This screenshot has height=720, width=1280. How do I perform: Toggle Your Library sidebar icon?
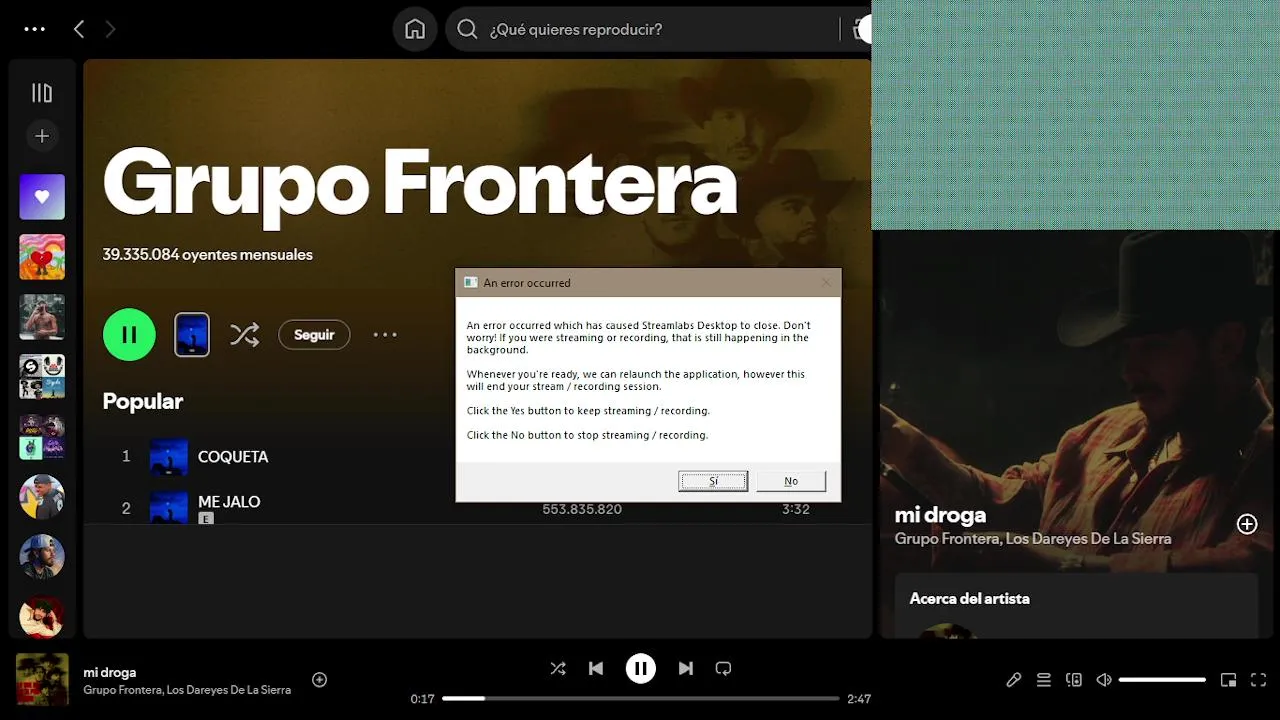tap(42, 93)
